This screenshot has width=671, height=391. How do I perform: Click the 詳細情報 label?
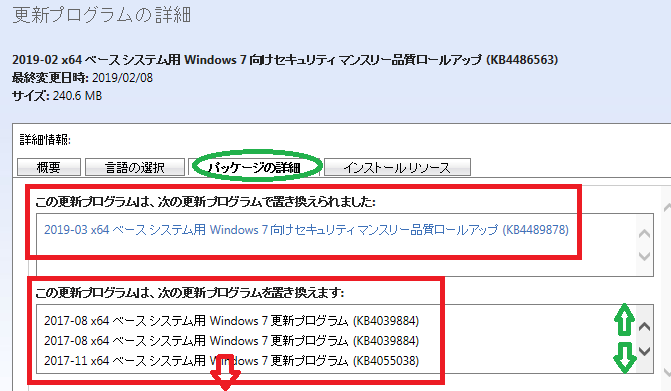coord(45,139)
